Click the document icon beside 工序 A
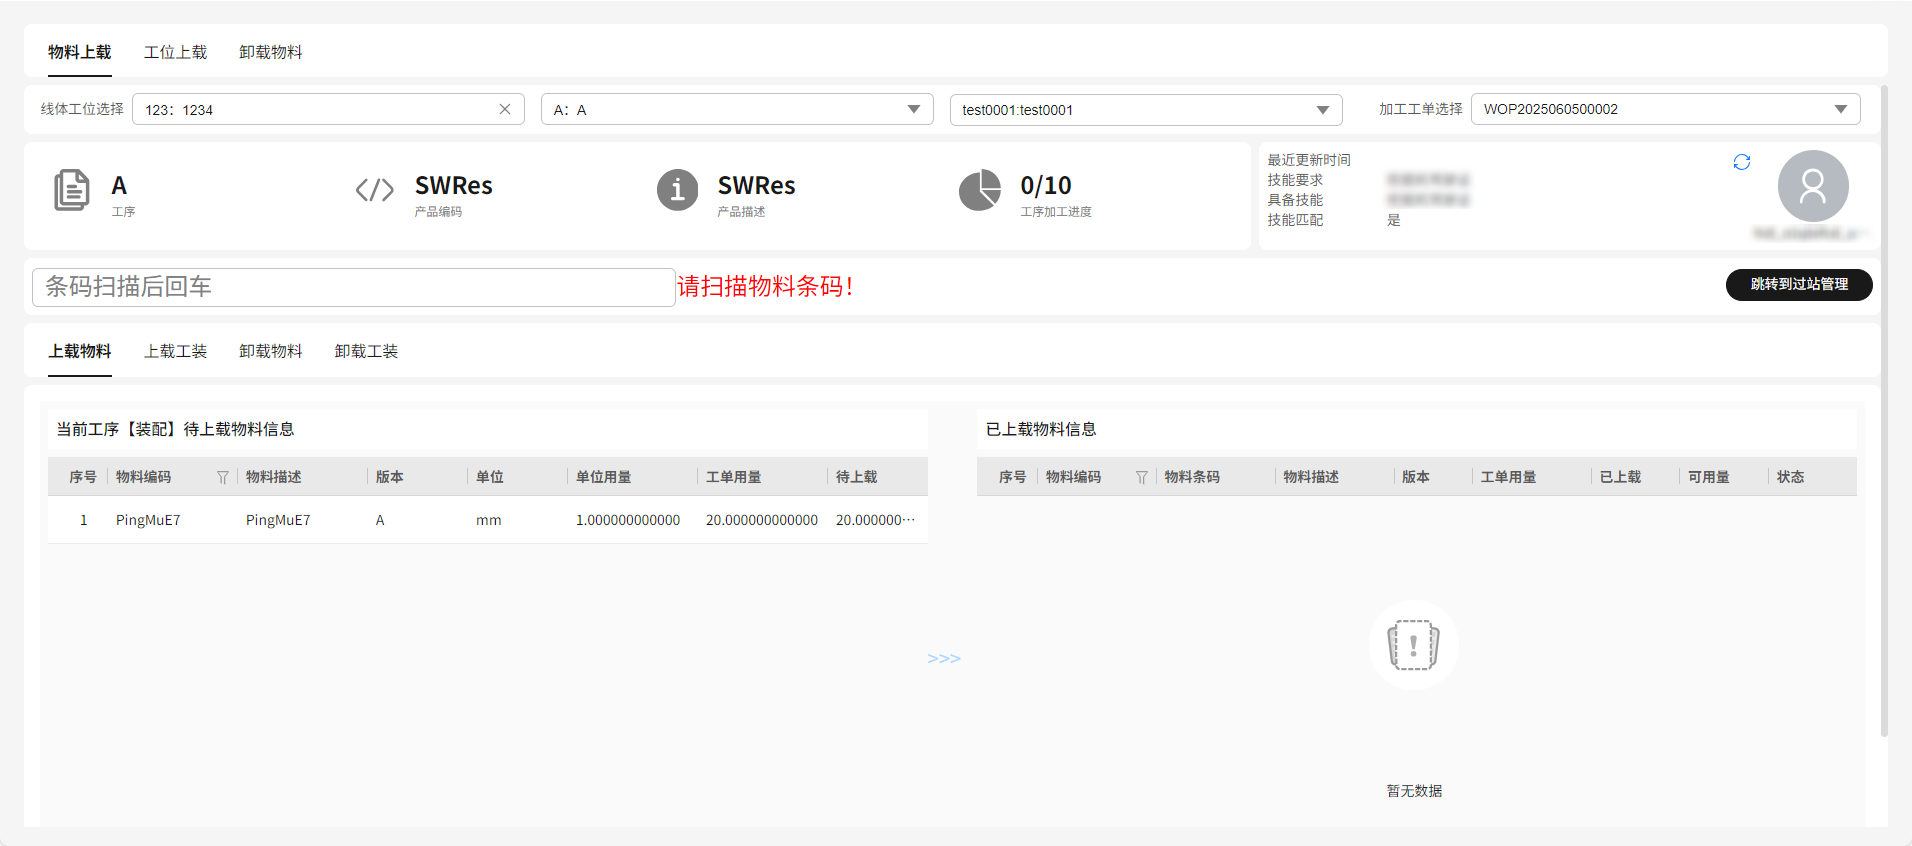This screenshot has width=1912, height=846. click(71, 190)
